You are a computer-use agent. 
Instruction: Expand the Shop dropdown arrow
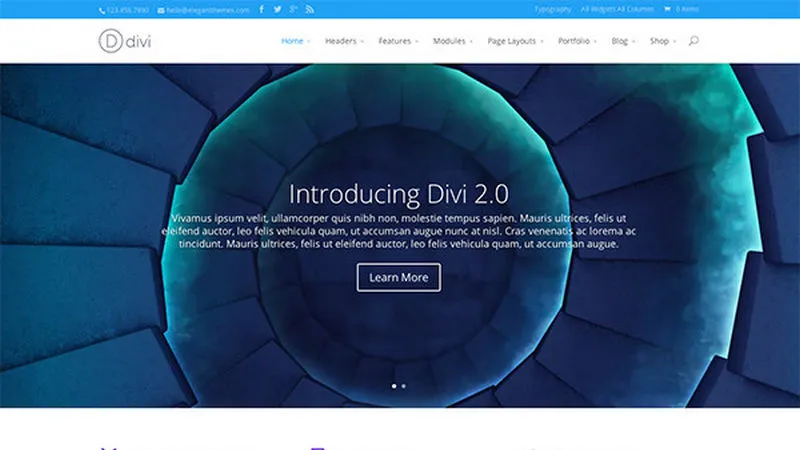(x=674, y=41)
